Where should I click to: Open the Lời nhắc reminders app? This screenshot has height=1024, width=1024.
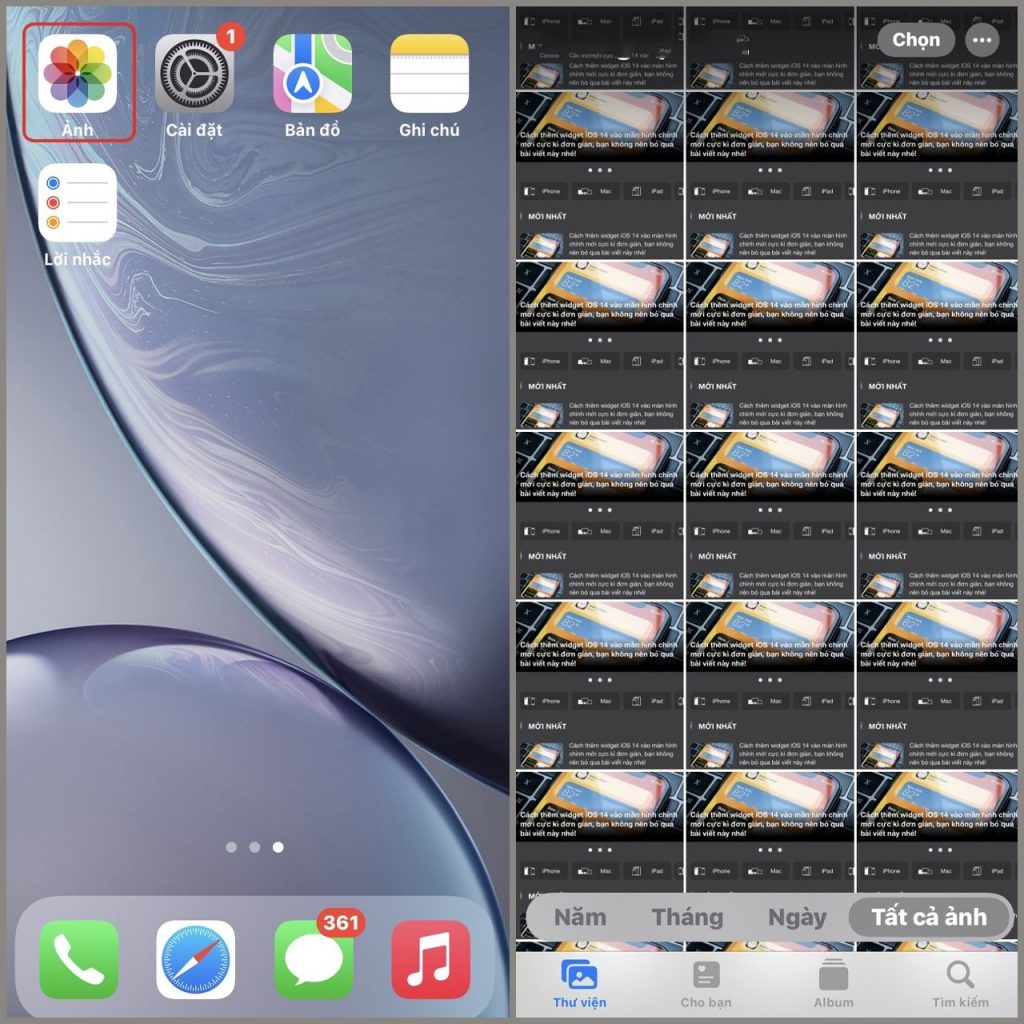(78, 202)
